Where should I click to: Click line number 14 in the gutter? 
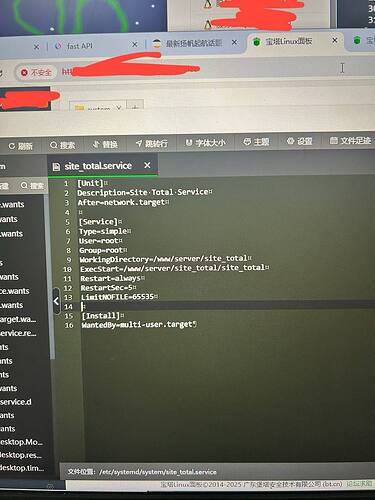pos(68,307)
